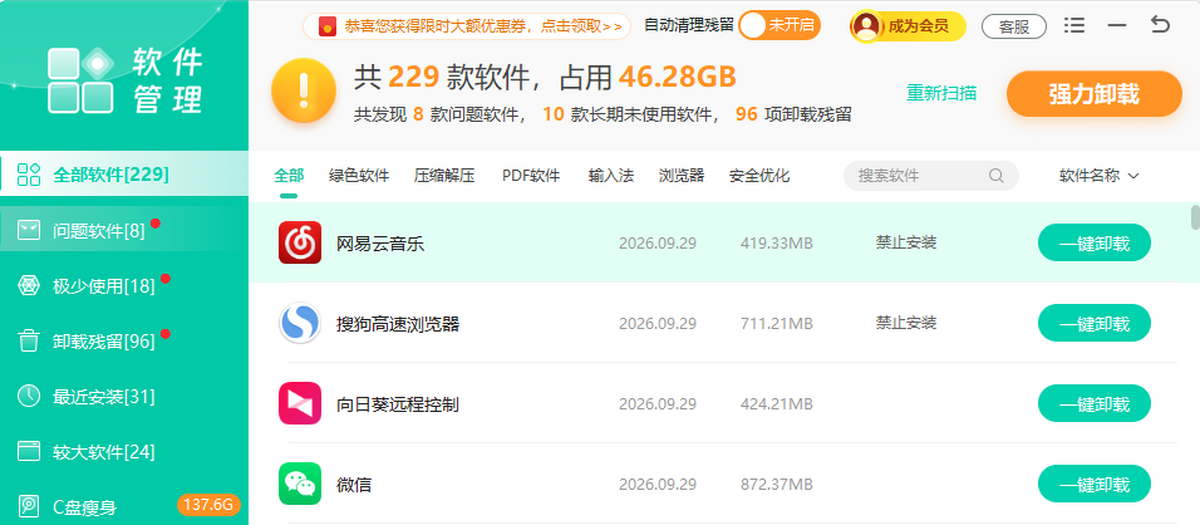Image resolution: width=1200 pixels, height=525 pixels.
Task: Click the back arrow icon at top right
Action: point(1160,25)
